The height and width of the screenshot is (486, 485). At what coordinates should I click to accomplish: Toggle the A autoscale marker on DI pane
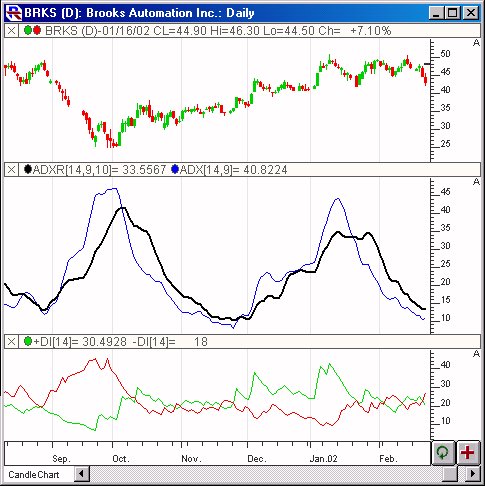click(476, 354)
